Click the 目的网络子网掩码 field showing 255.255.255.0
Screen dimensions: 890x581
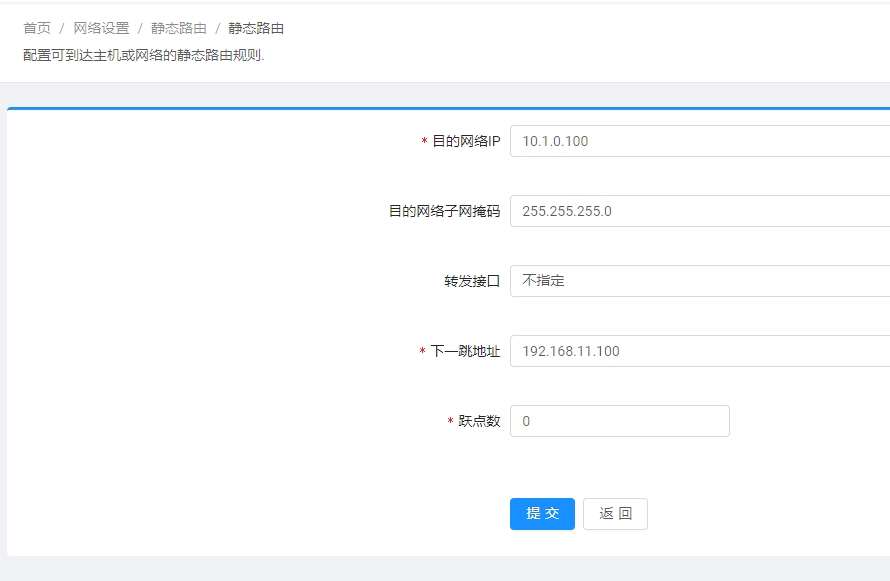click(700, 211)
